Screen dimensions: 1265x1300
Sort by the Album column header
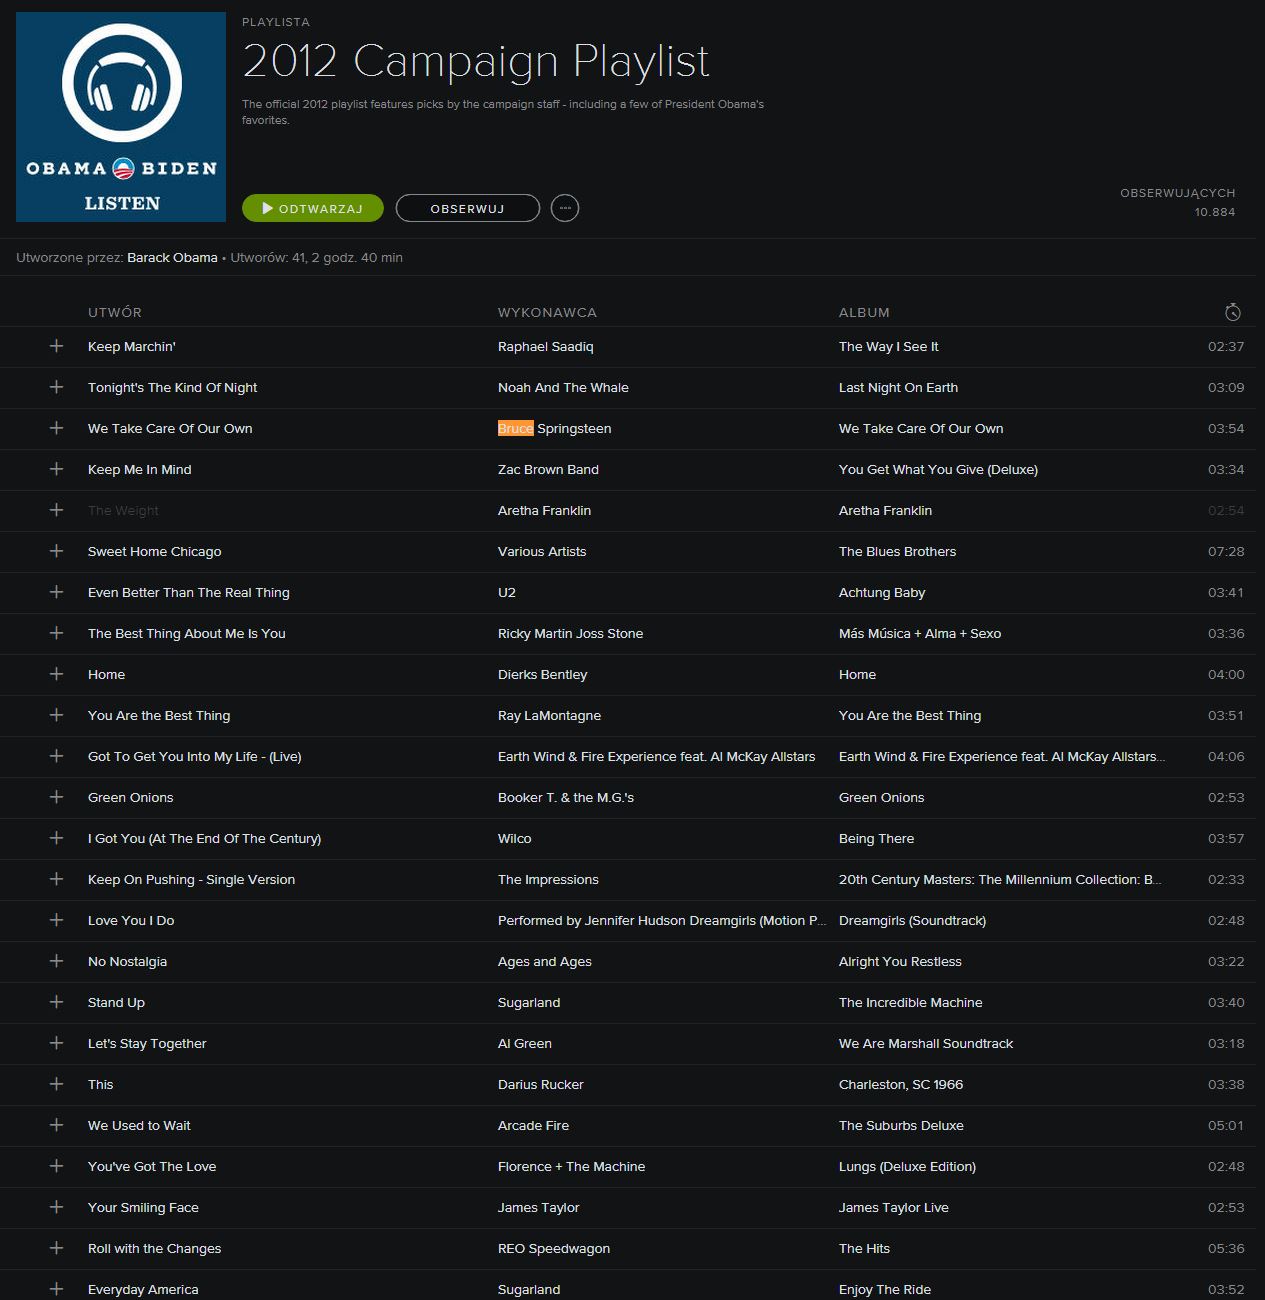(864, 312)
